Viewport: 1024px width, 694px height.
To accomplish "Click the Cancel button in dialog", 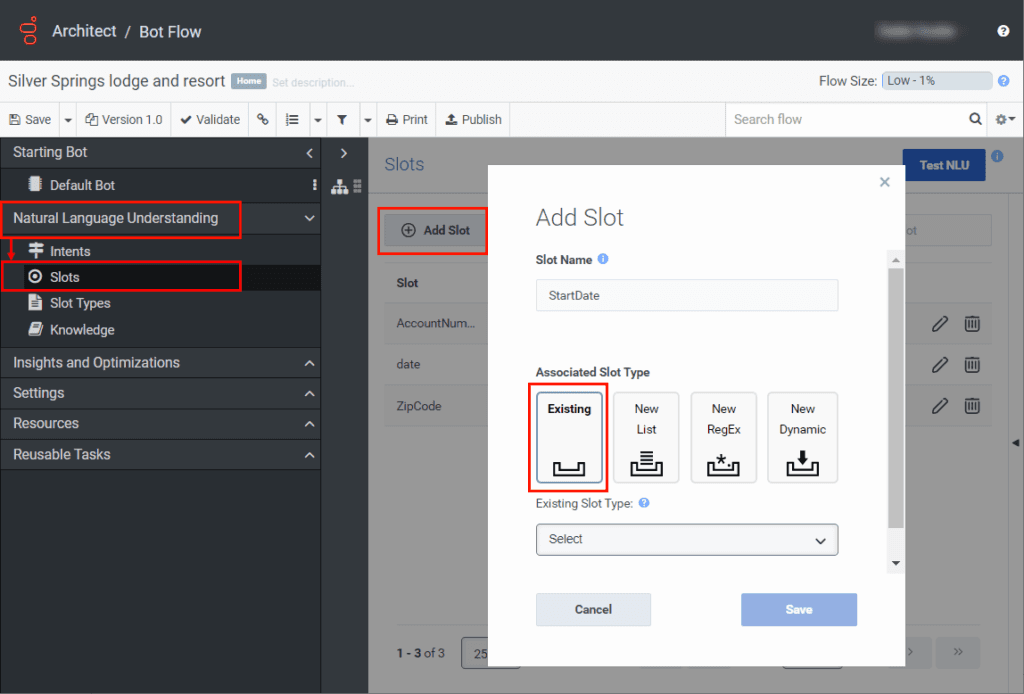I will [x=593, y=609].
